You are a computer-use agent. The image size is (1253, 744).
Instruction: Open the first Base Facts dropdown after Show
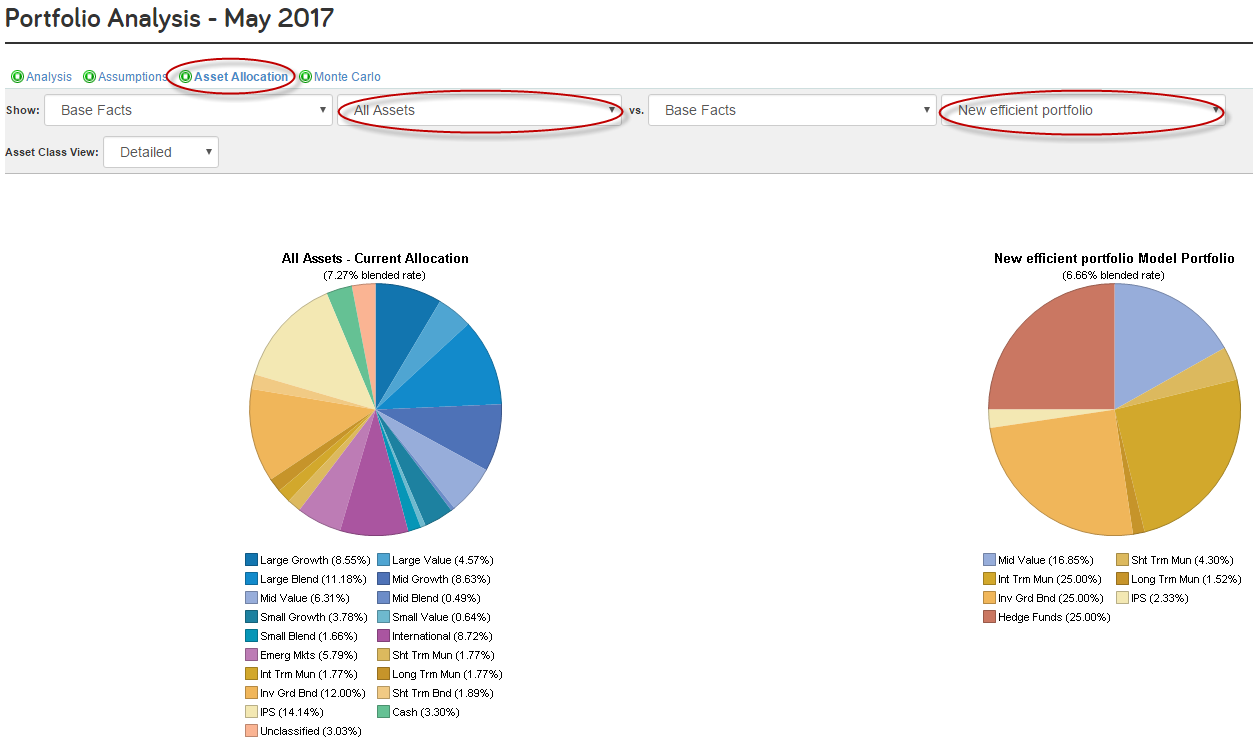[189, 110]
